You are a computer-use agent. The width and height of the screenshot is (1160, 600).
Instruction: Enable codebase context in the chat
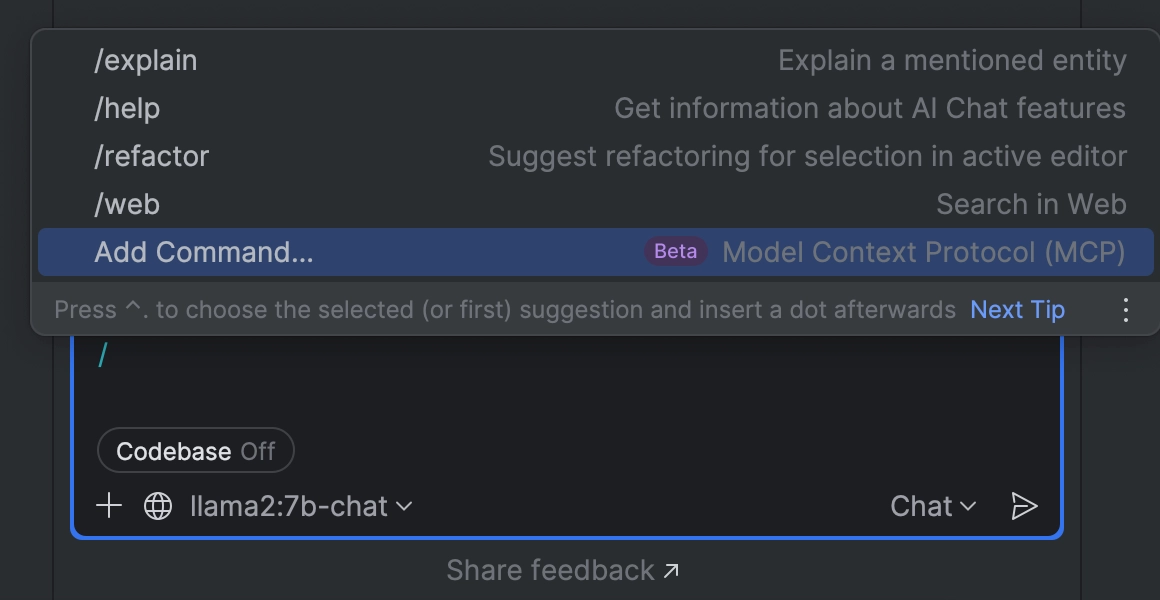pos(195,450)
